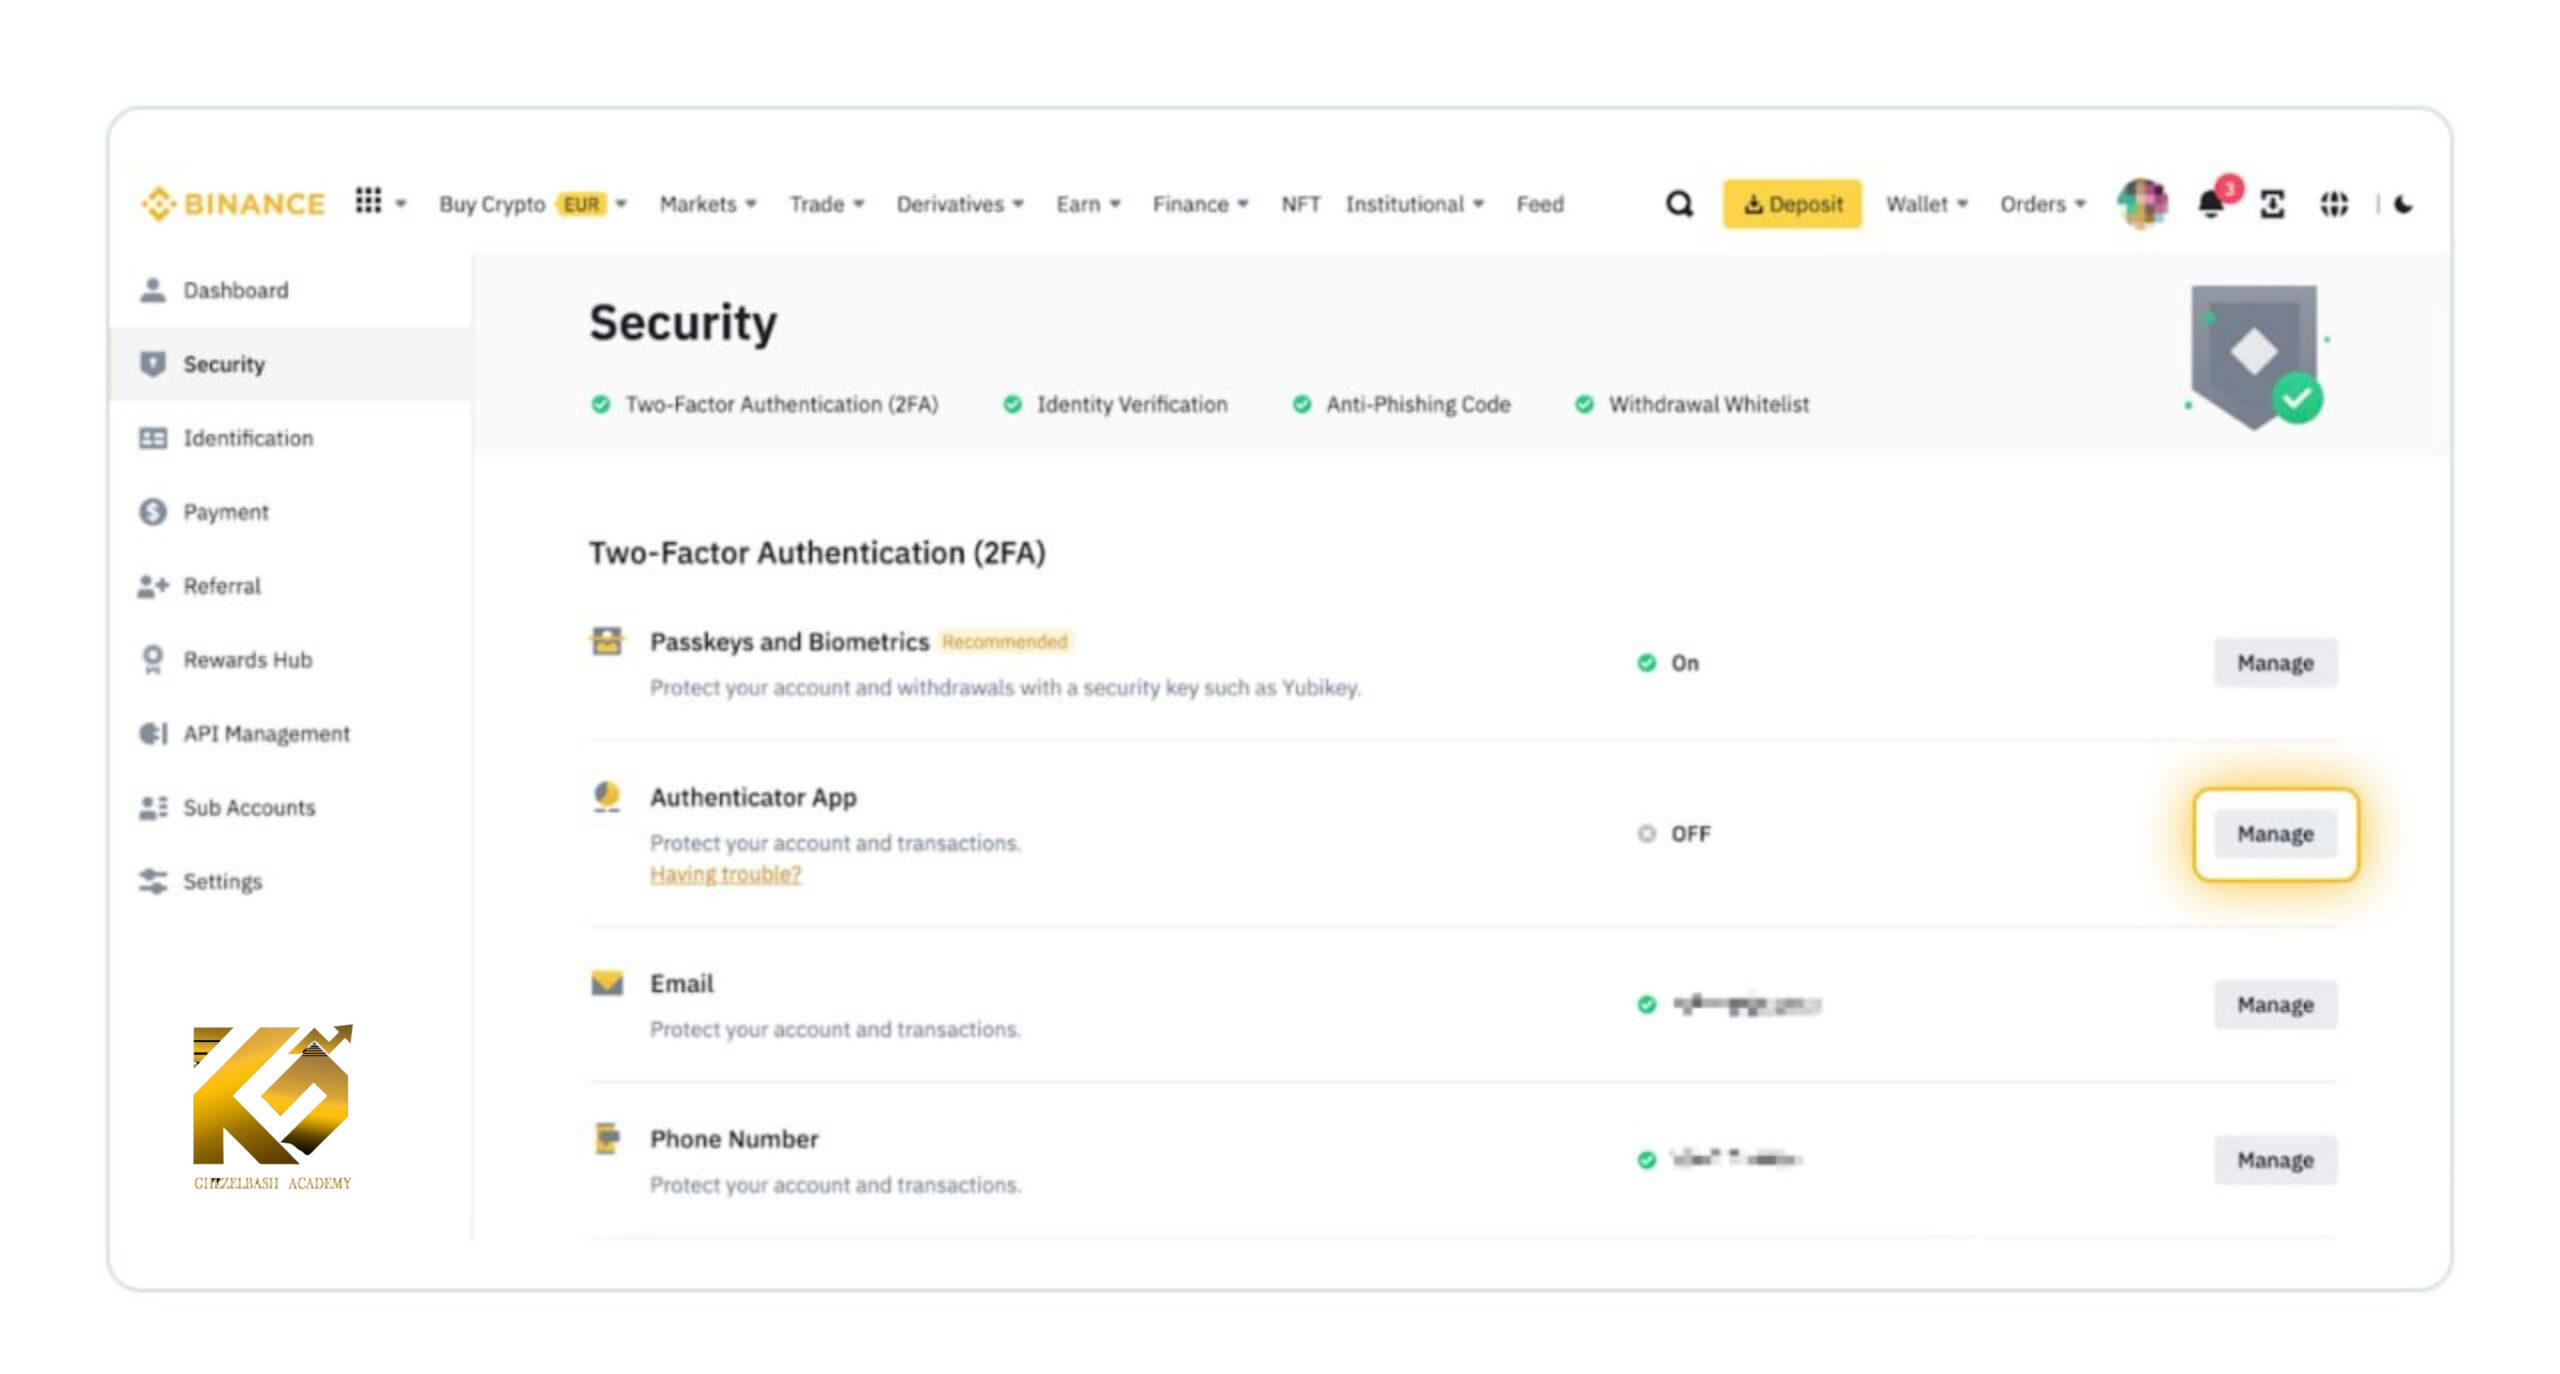Open the search magnifier icon

(1680, 204)
